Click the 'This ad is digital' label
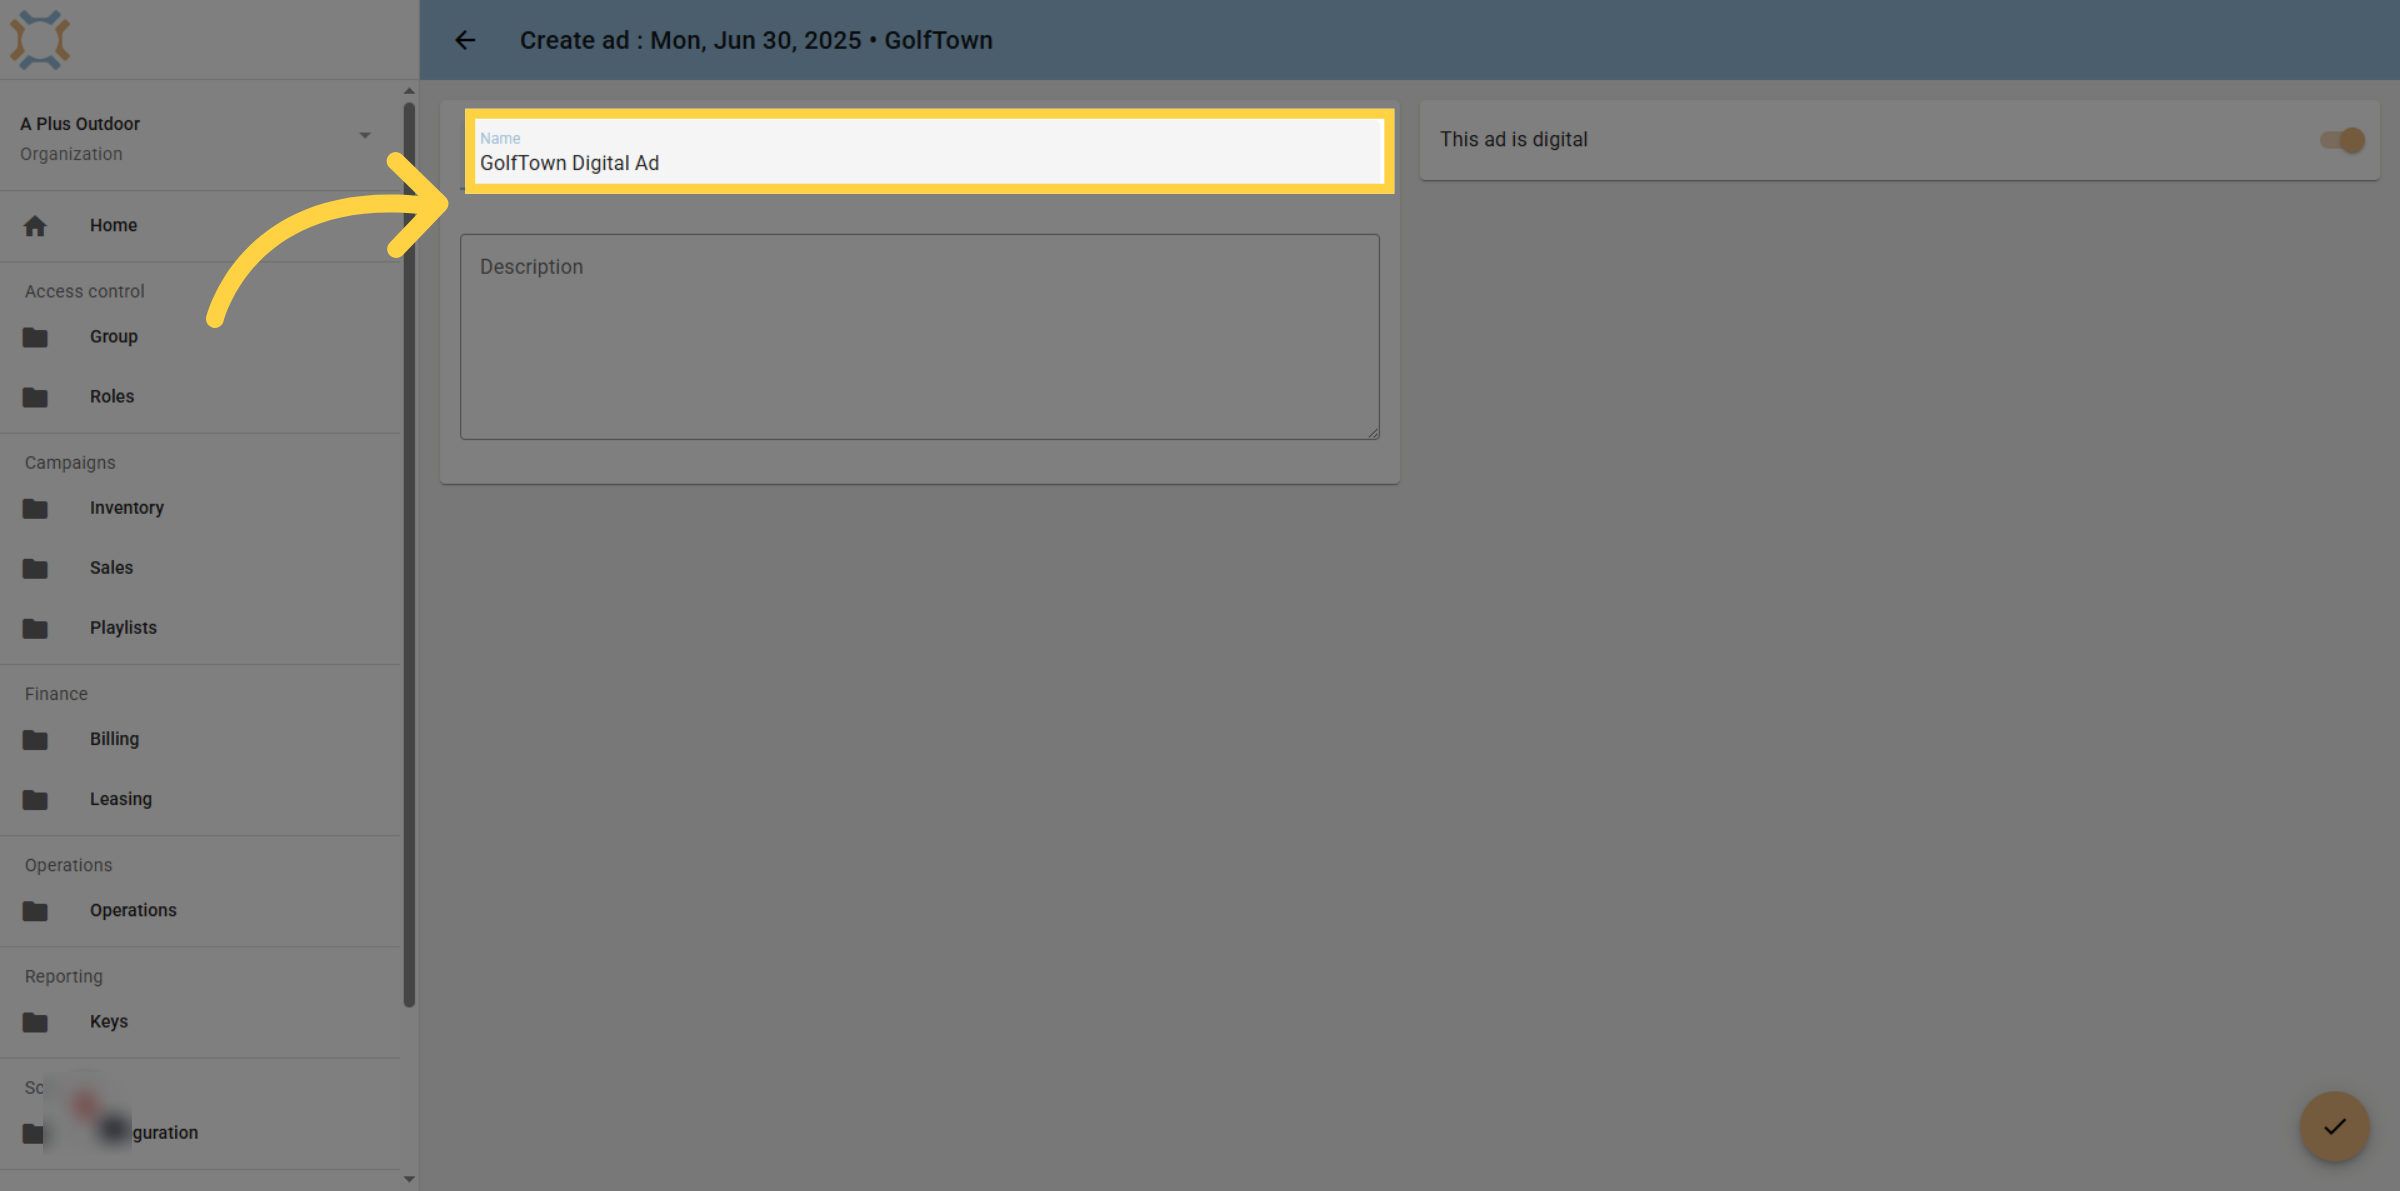The height and width of the screenshot is (1191, 2400). point(1514,139)
